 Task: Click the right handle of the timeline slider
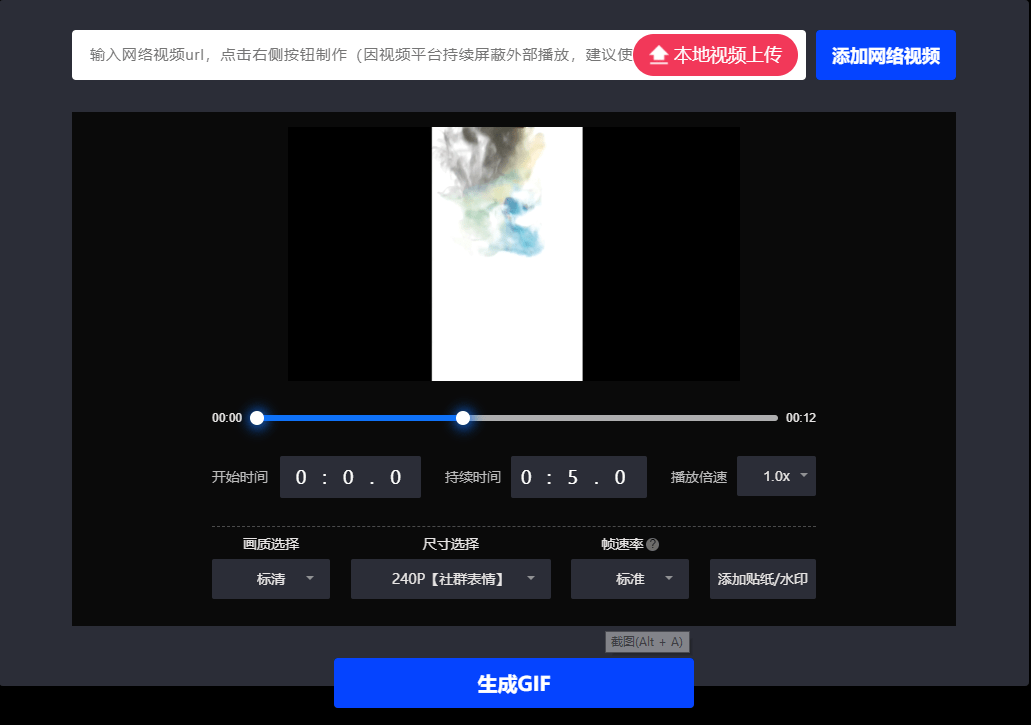[x=462, y=417]
